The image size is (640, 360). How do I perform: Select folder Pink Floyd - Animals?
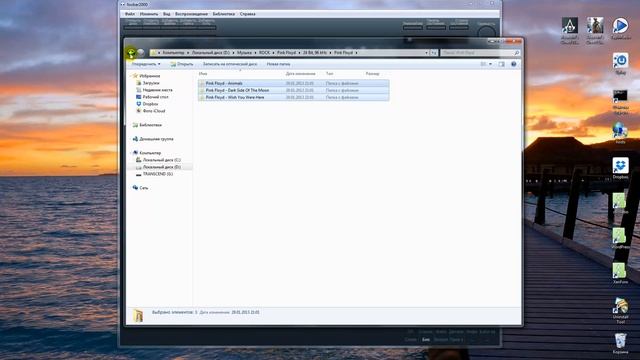(293, 83)
